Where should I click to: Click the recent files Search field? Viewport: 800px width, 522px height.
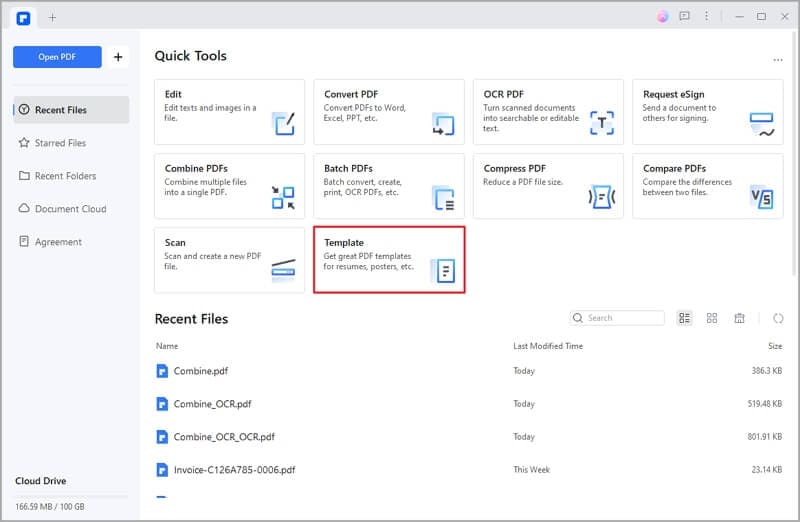pos(618,318)
